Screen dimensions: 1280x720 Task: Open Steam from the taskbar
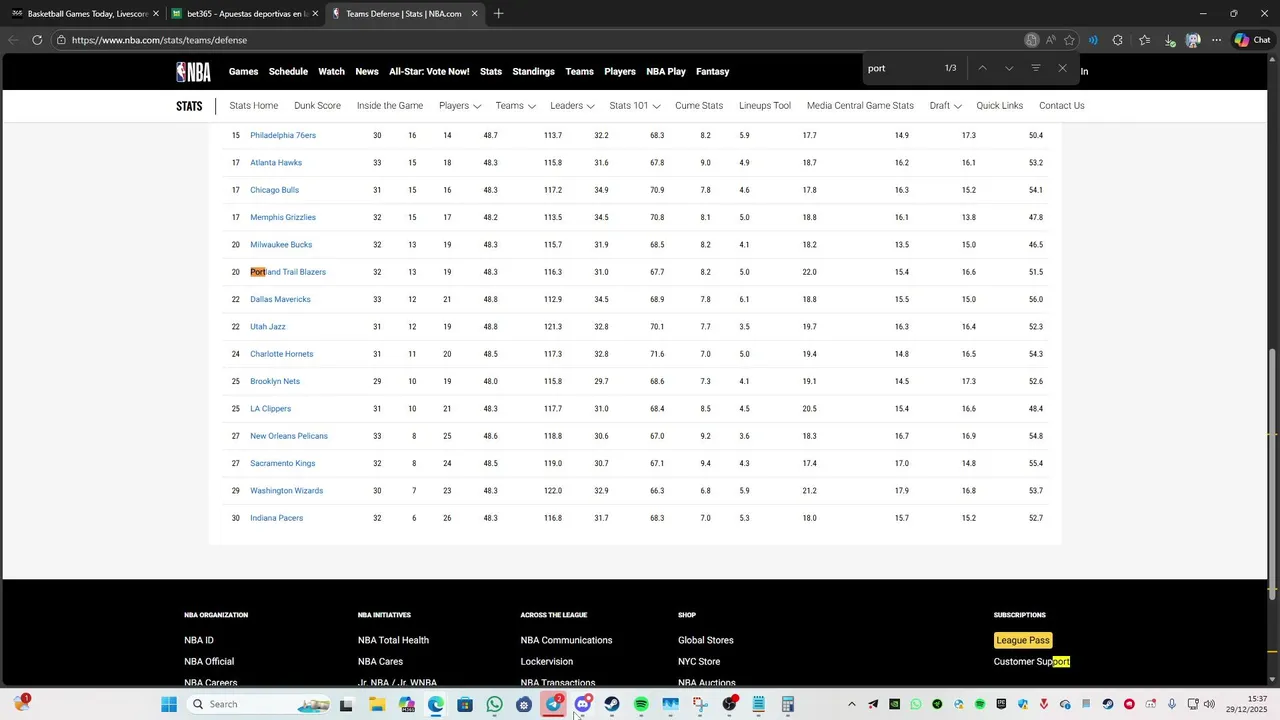[x=612, y=704]
